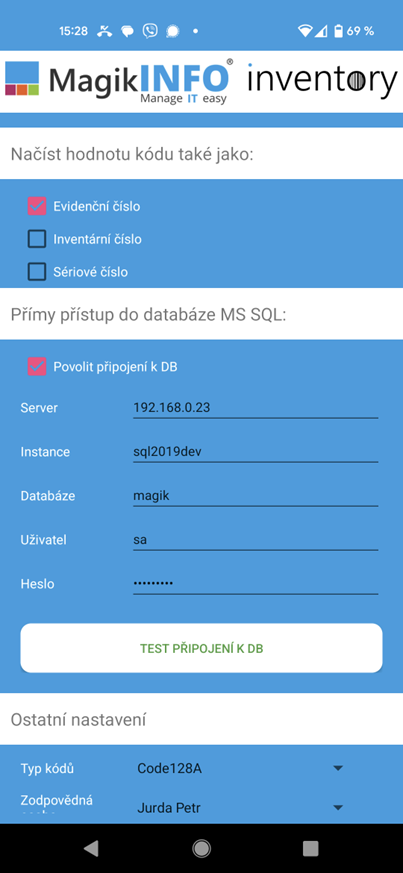Tap the recent apps square button
Screen dimensions: 403x873
tap(311, 848)
